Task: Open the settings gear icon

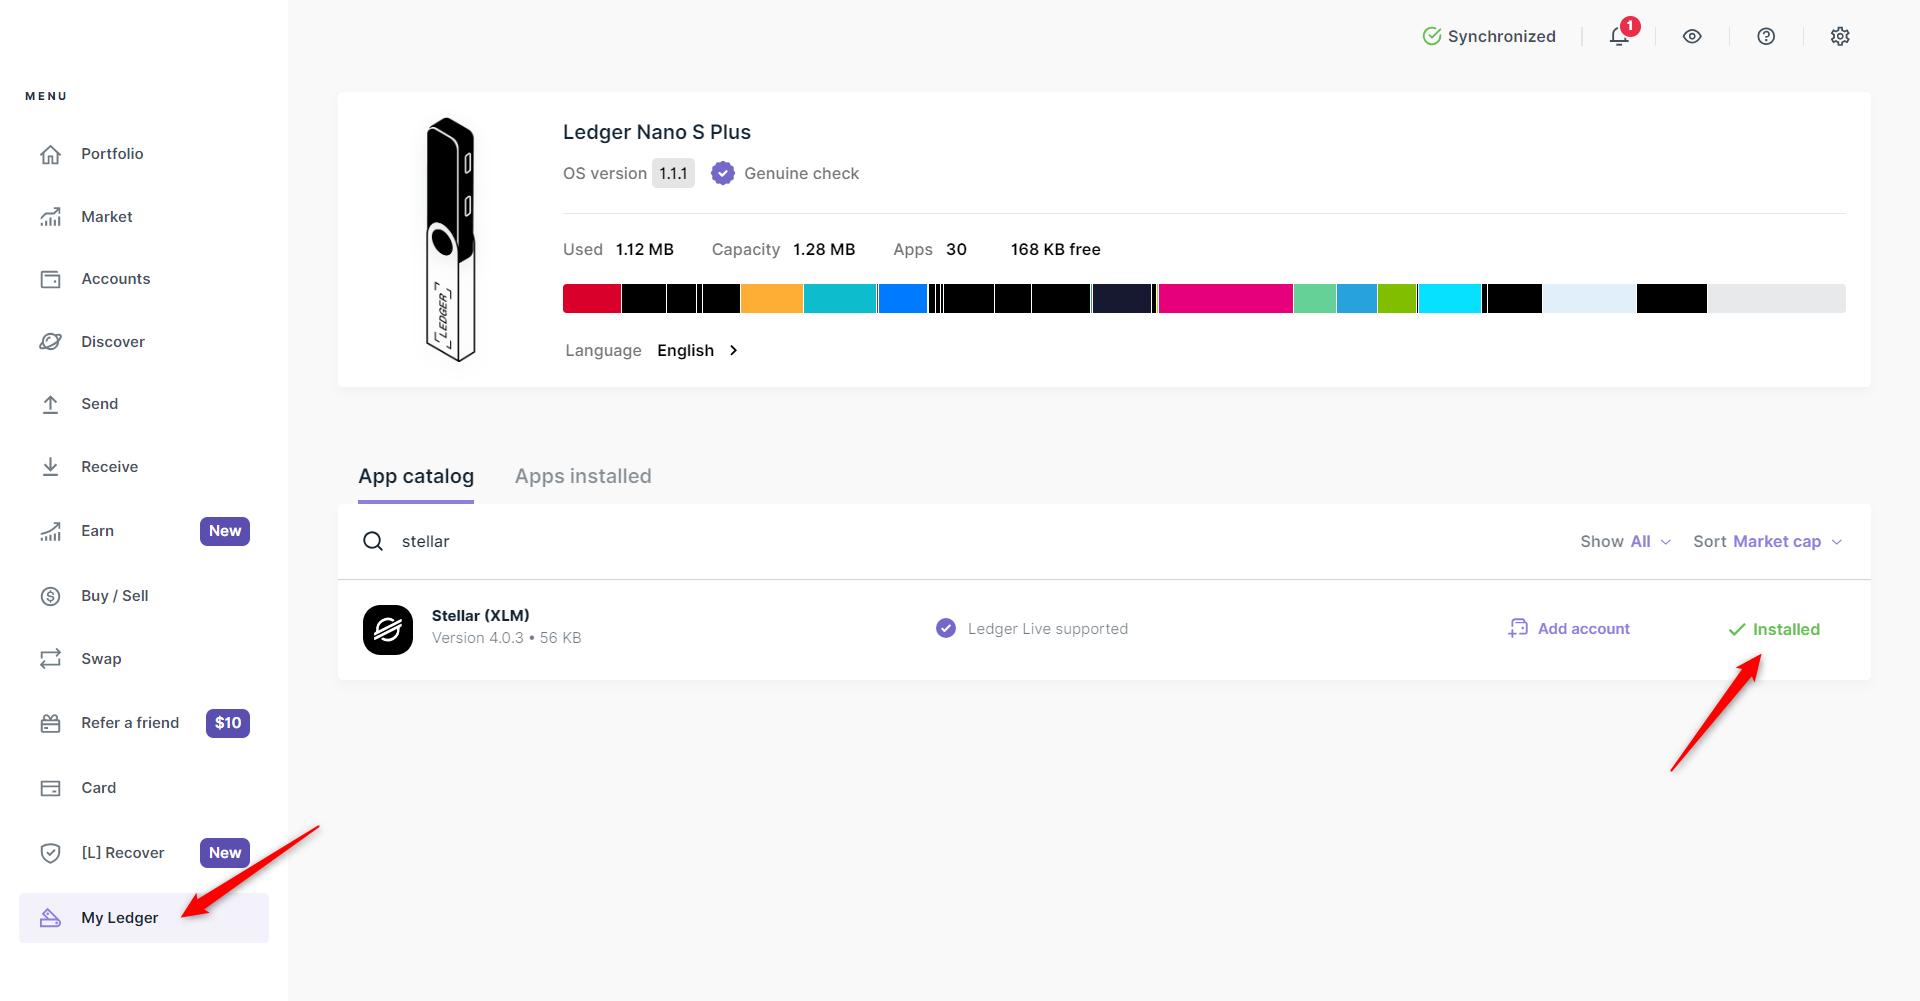Action: (x=1840, y=36)
